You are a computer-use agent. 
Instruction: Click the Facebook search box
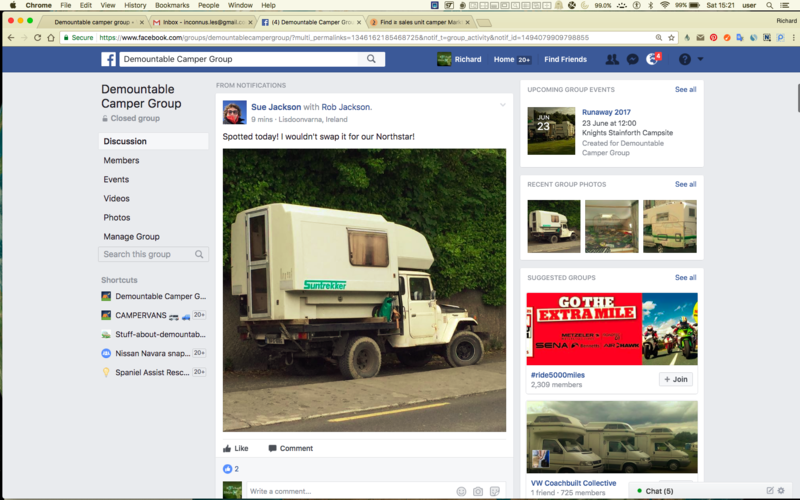(239, 59)
